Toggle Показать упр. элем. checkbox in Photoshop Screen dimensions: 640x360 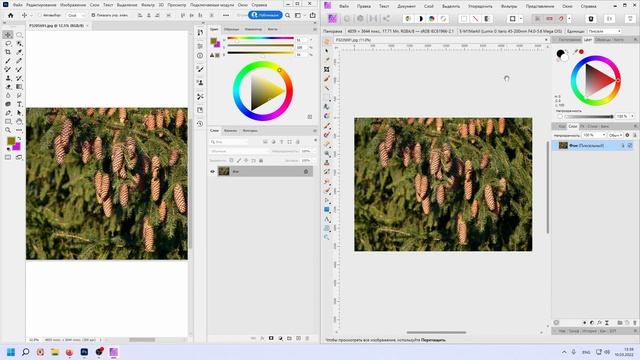click(x=93, y=15)
